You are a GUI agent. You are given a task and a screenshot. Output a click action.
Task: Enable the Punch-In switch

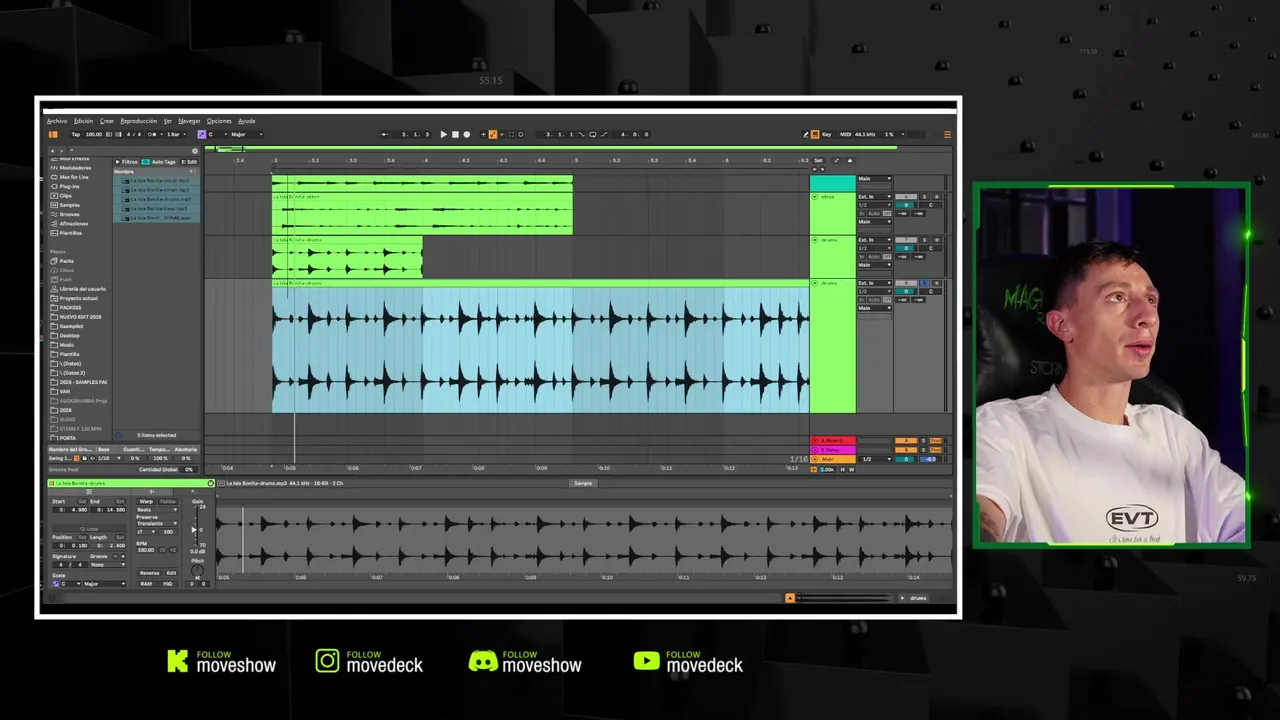(x=581, y=134)
